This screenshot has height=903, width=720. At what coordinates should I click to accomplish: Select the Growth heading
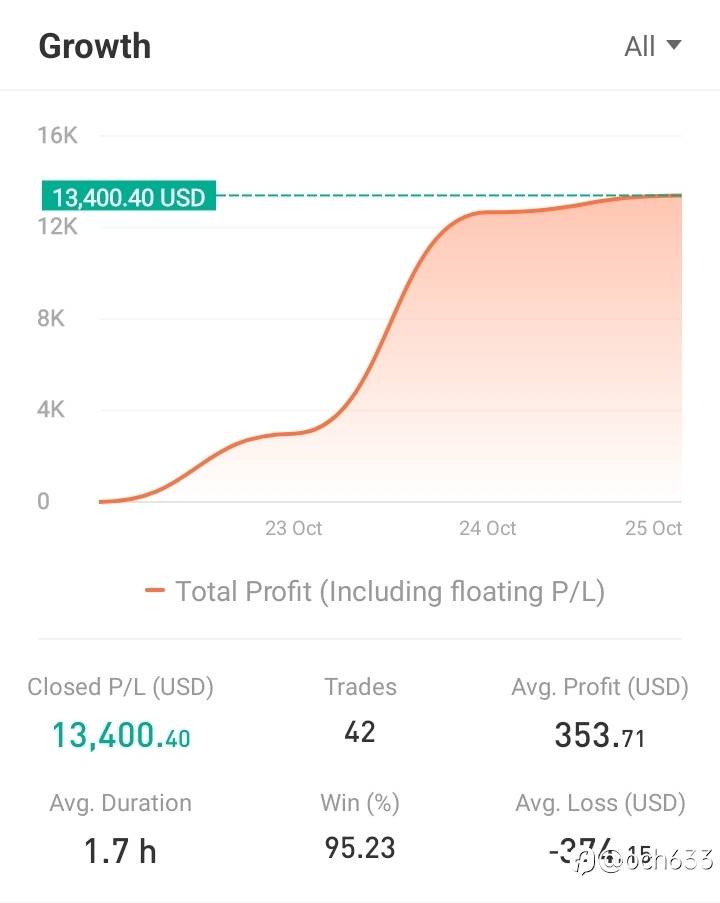(x=95, y=46)
